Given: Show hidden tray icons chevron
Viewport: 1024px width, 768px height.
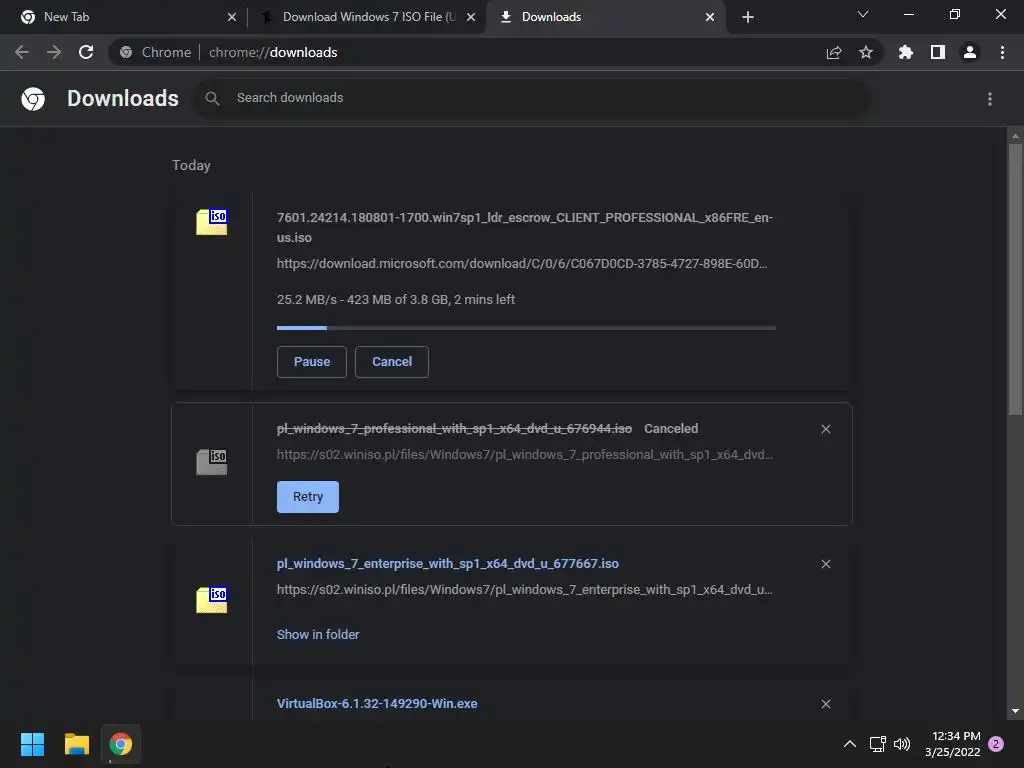Looking at the screenshot, I should click(x=850, y=744).
